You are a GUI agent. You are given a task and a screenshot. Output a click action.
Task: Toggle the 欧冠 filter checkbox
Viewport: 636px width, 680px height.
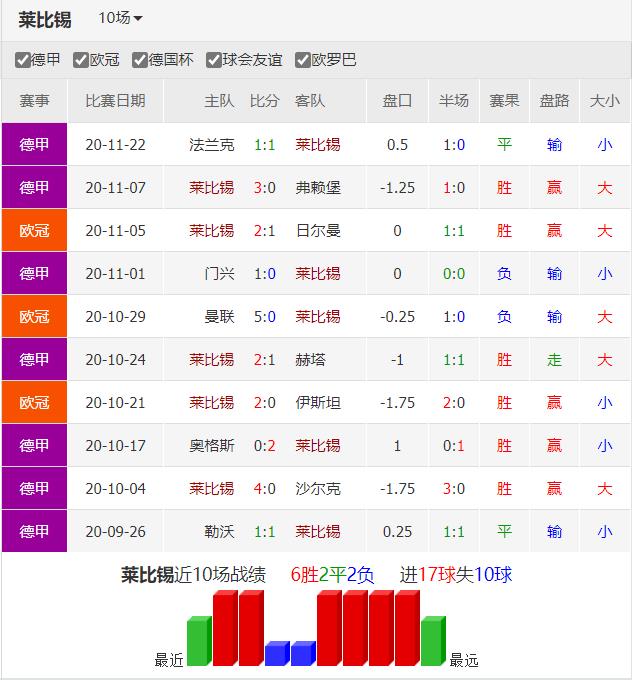coord(82,60)
